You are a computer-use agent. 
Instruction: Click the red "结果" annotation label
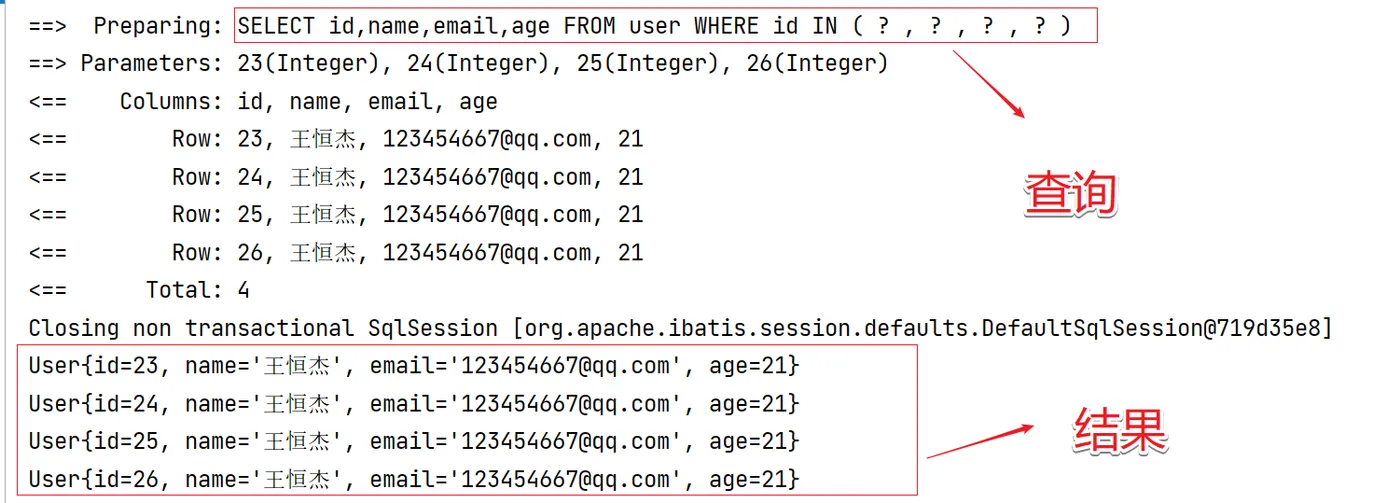tap(1120, 433)
